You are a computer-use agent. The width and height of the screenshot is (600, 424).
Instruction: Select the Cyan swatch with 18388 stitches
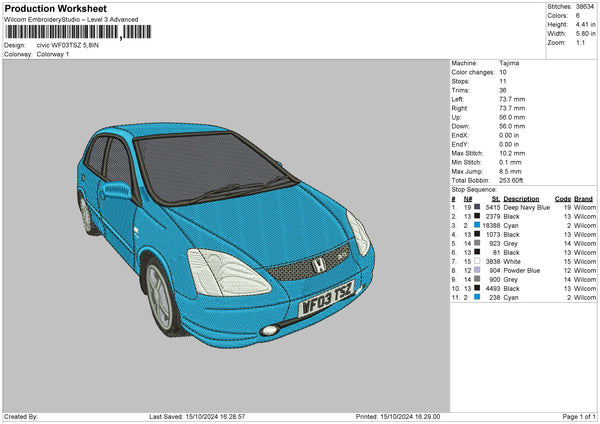pos(478,225)
